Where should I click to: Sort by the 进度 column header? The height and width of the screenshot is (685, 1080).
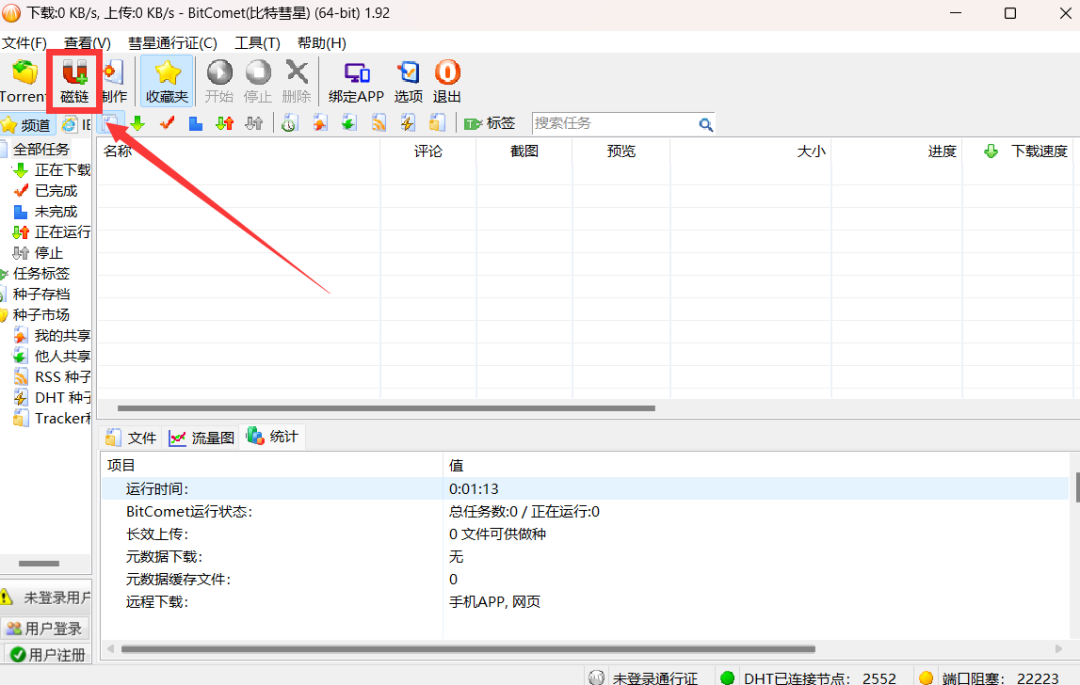(x=896, y=151)
